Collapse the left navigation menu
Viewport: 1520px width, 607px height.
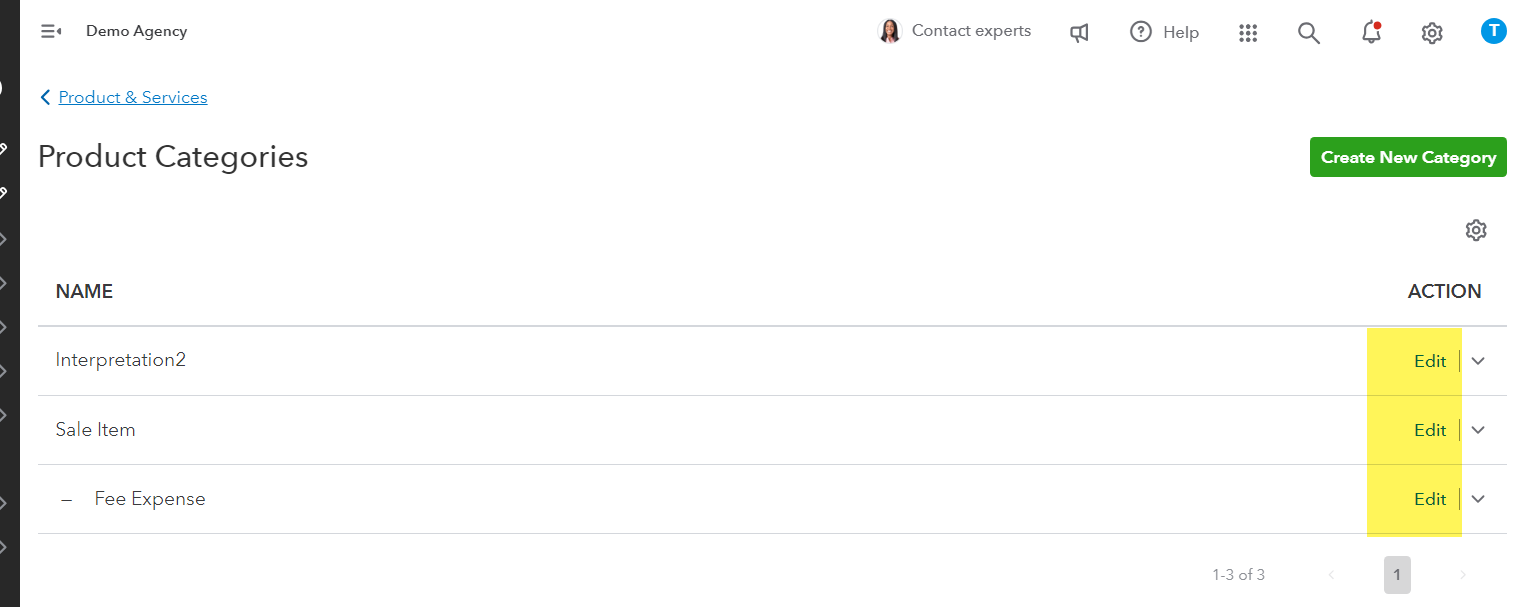click(x=51, y=31)
